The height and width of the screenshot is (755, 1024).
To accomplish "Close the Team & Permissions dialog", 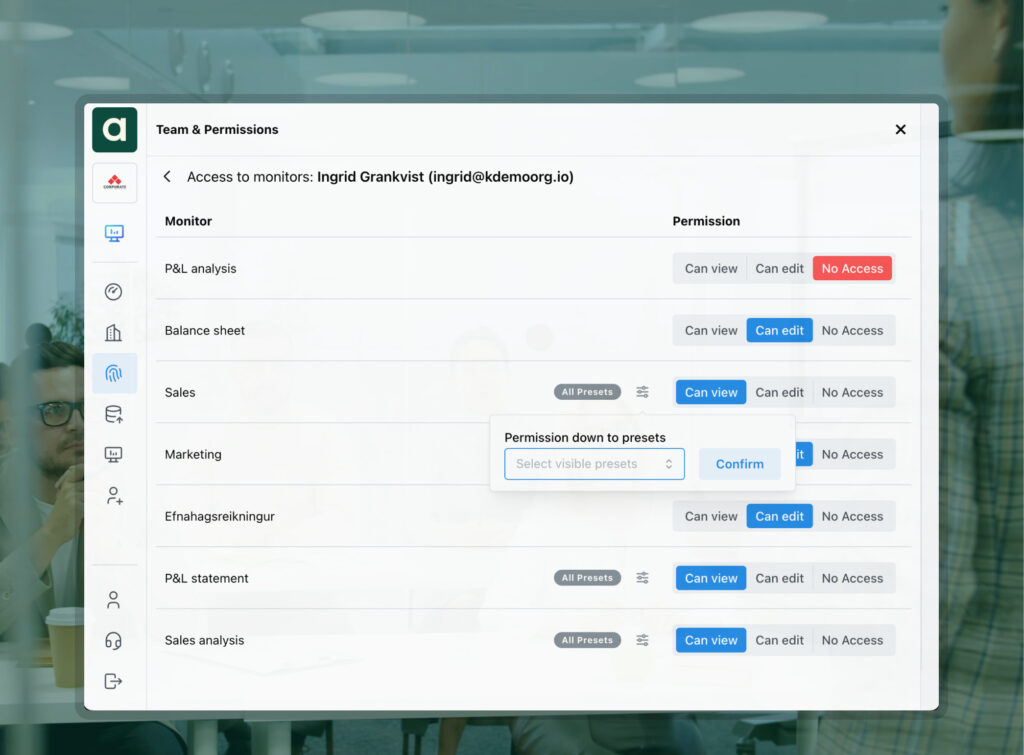I will pyautogui.click(x=900, y=130).
